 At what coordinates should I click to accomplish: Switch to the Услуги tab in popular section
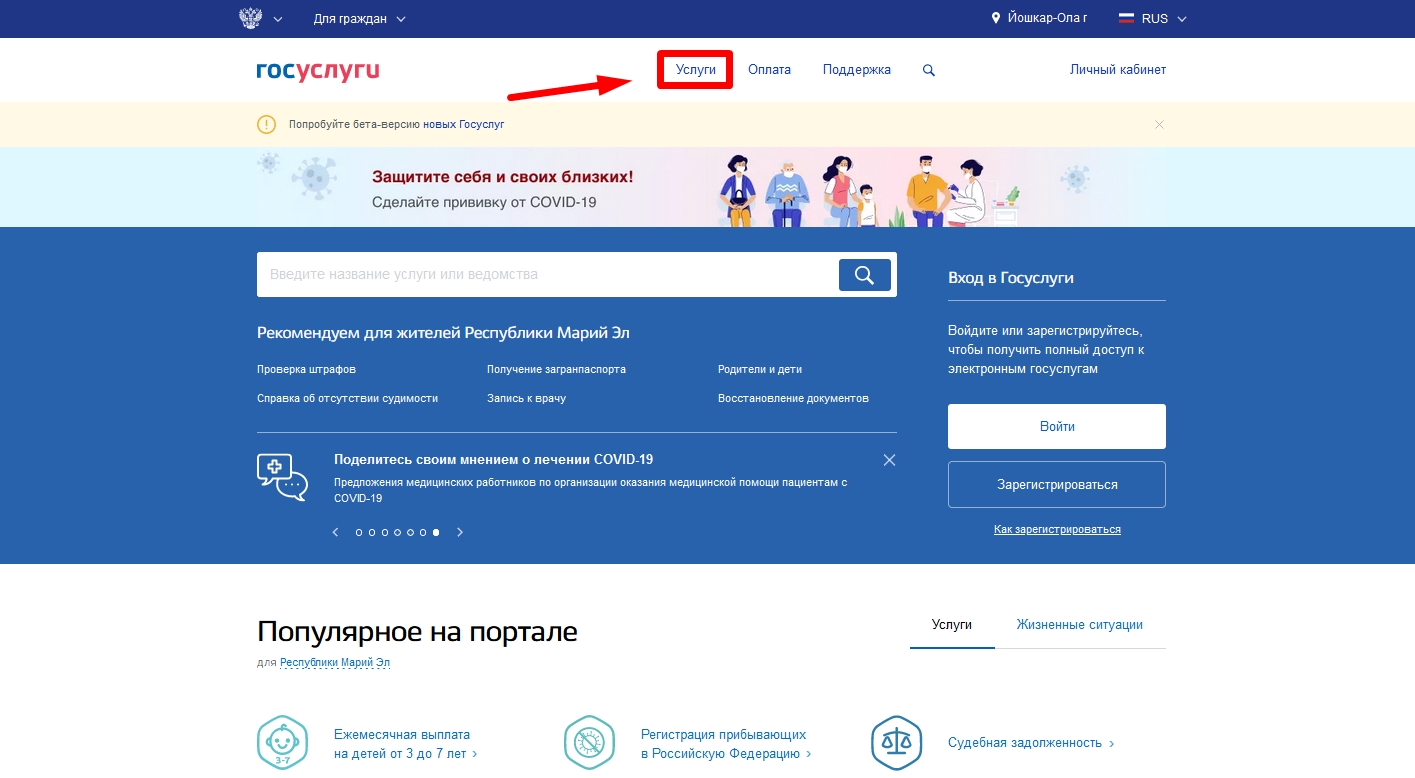point(952,625)
